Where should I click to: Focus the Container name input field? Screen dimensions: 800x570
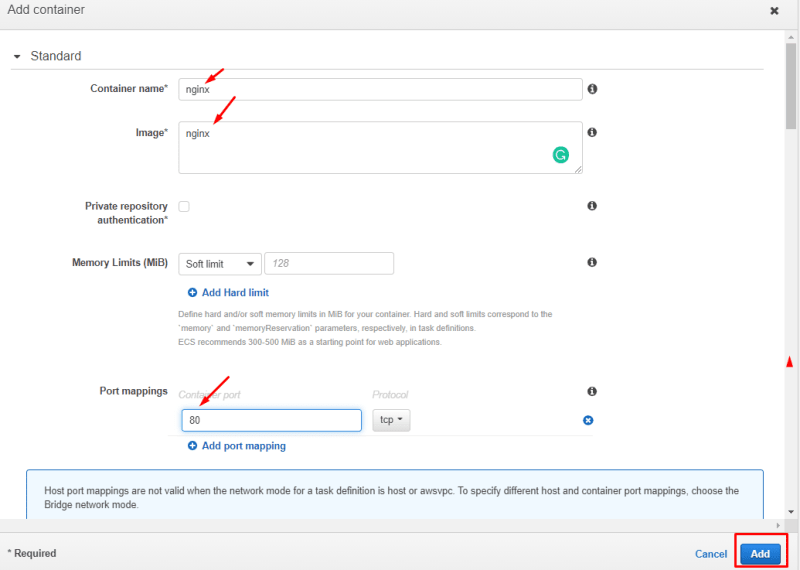tap(380, 89)
